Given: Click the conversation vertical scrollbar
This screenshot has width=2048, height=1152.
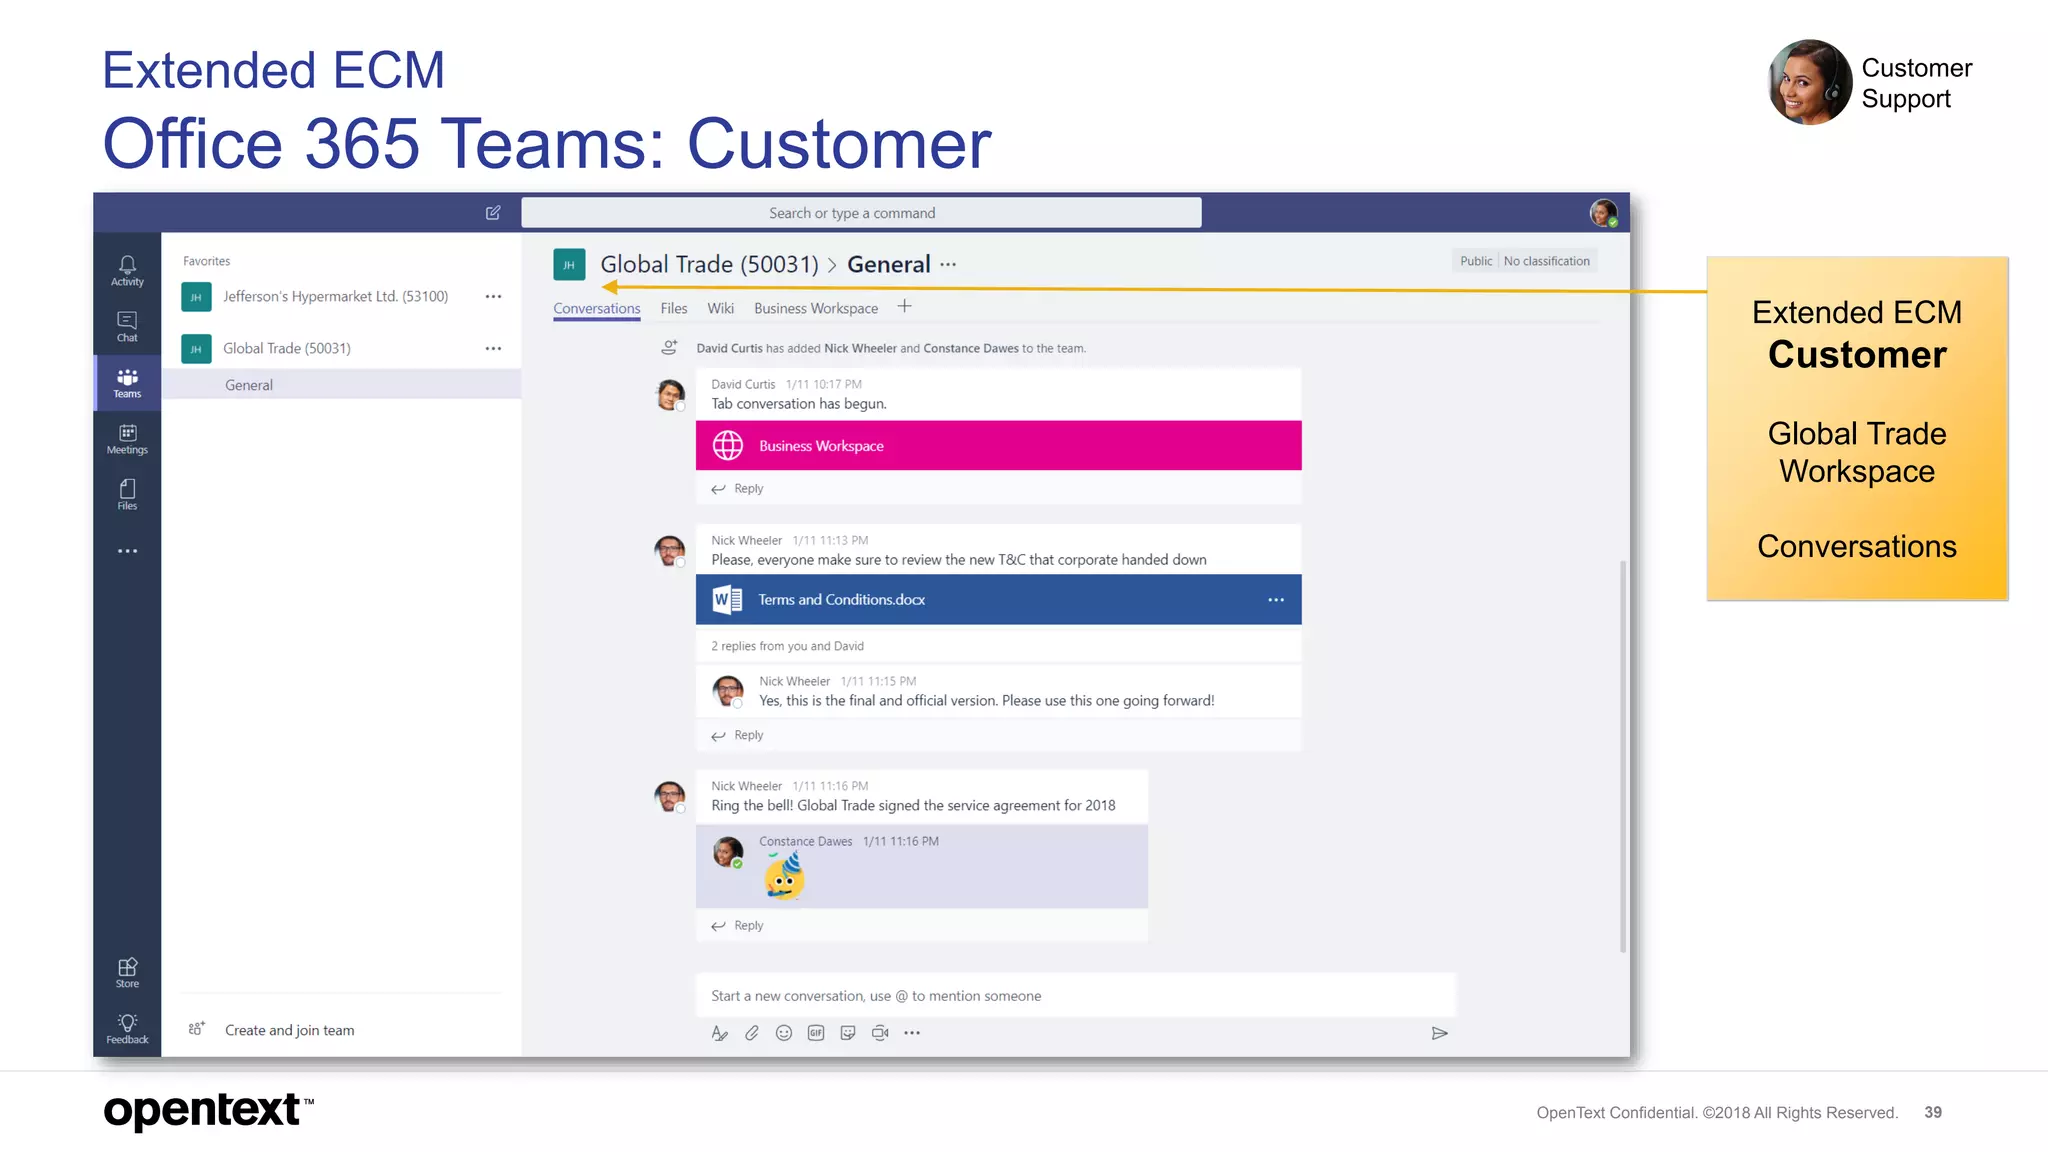Looking at the screenshot, I should [1622, 757].
